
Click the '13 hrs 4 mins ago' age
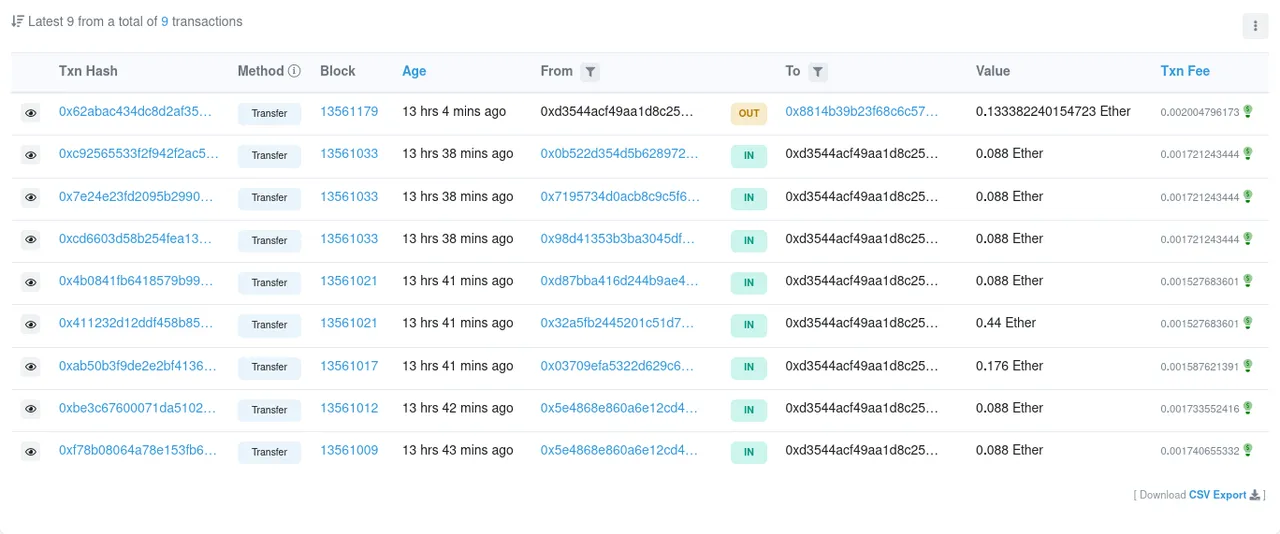click(x=454, y=111)
